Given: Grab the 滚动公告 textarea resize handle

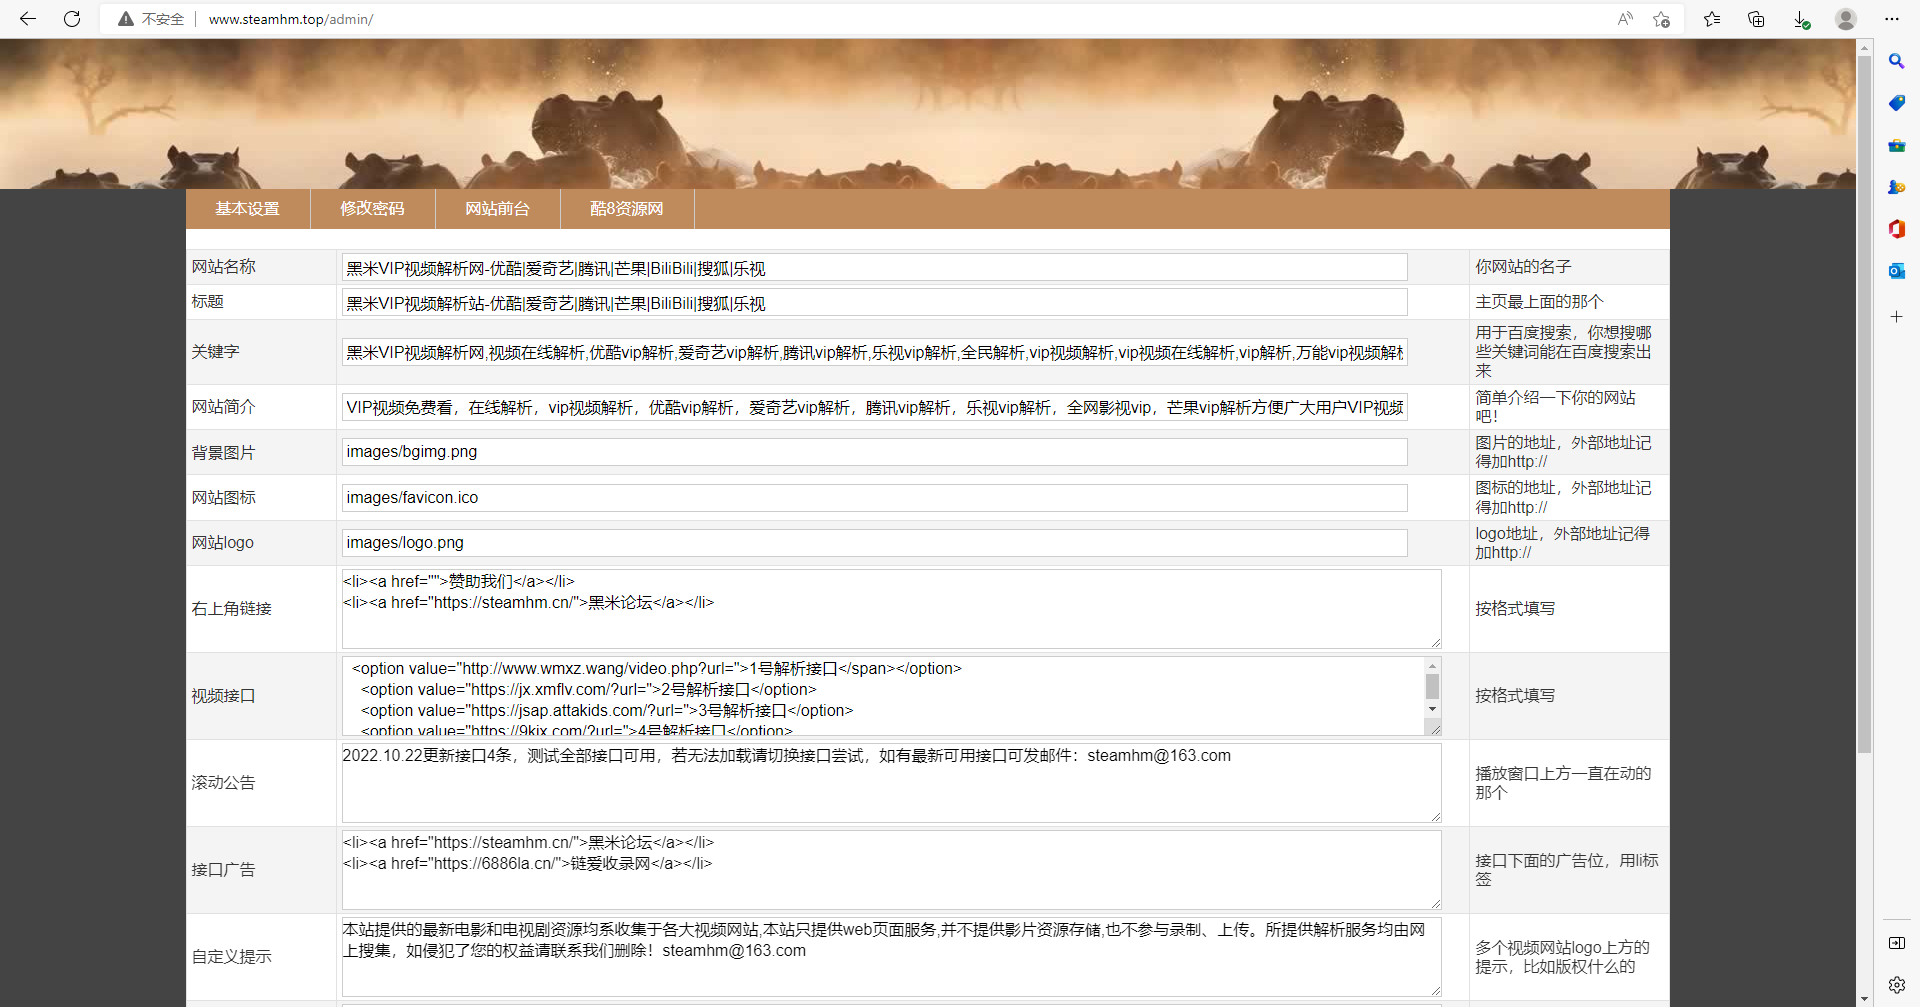Looking at the screenshot, I should [1435, 817].
